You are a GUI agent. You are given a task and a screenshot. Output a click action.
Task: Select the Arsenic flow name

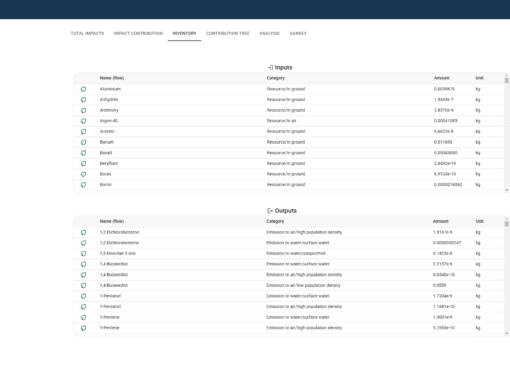coord(107,132)
